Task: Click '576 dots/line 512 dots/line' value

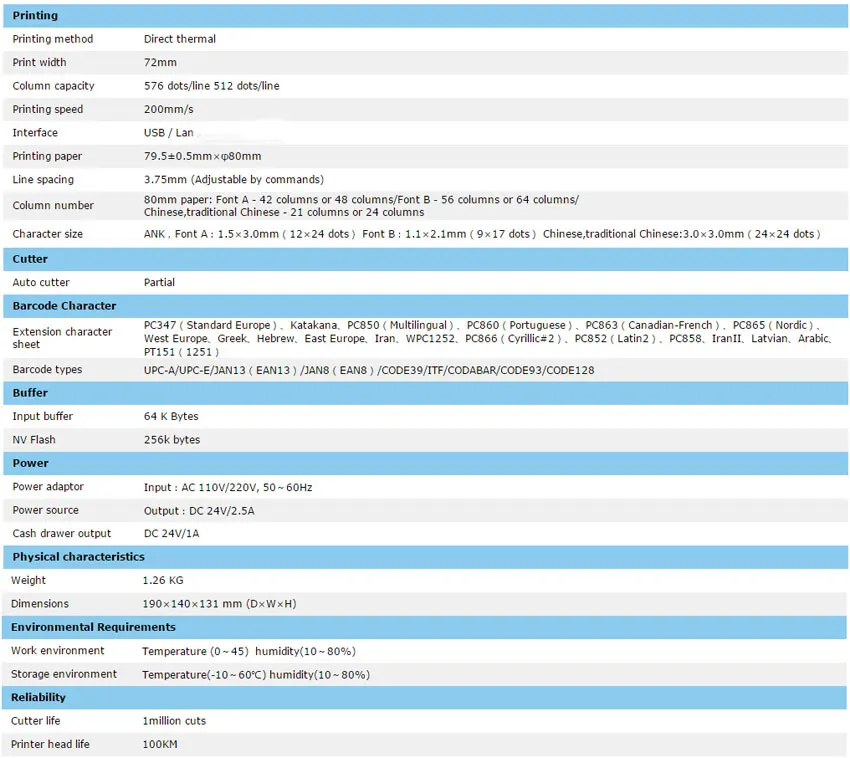Action: 211,86
